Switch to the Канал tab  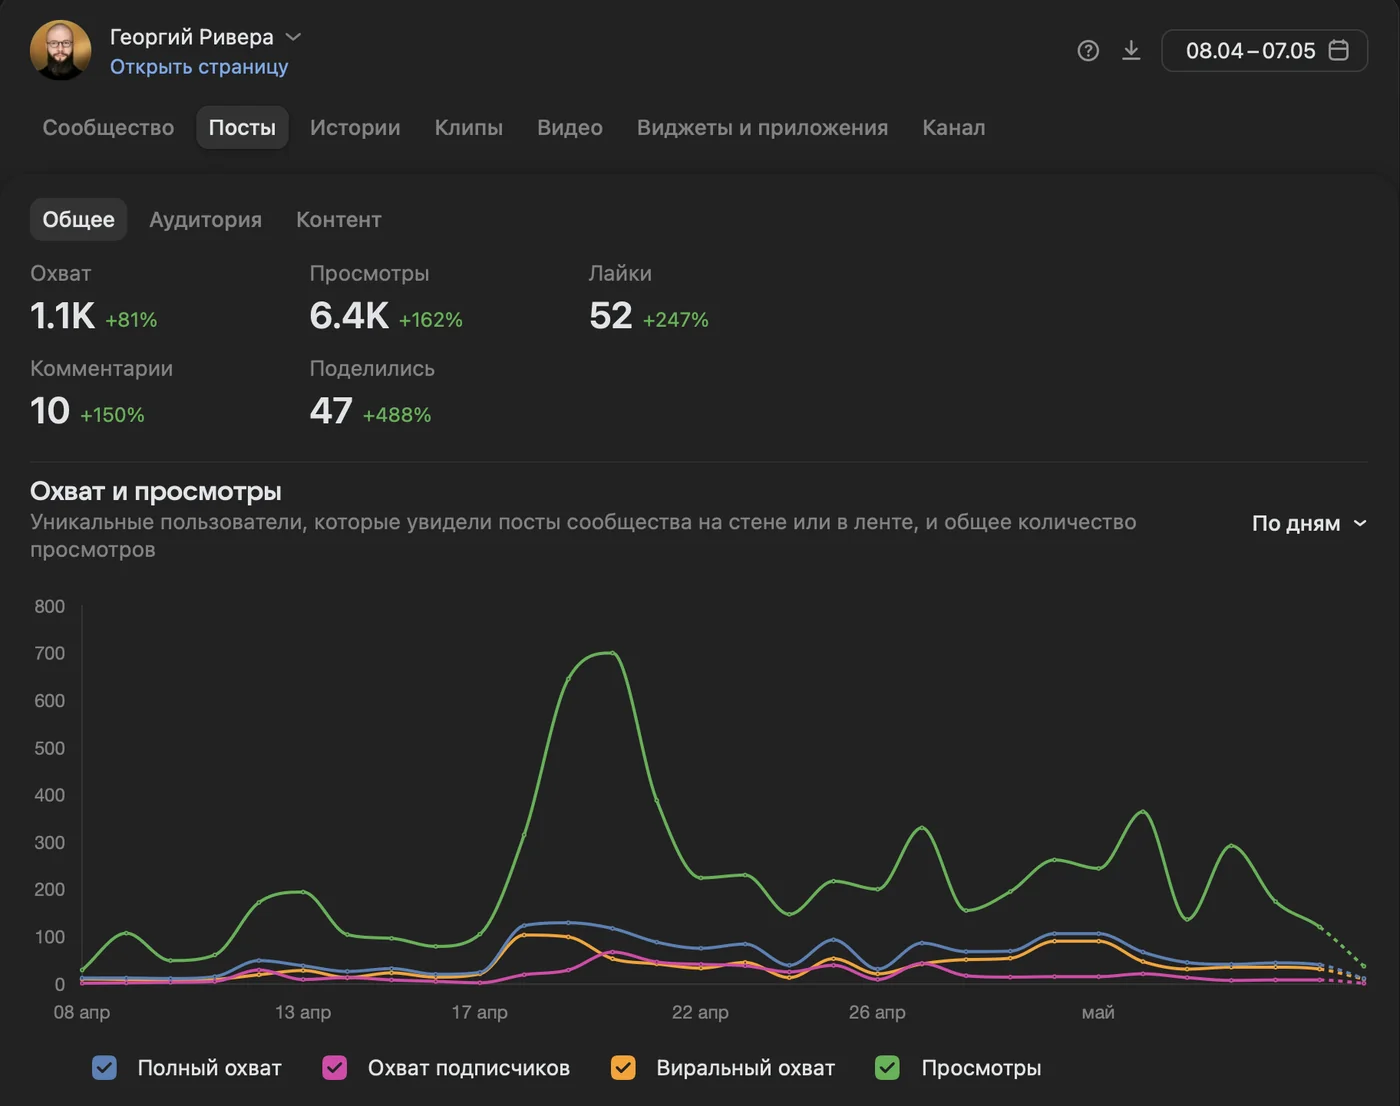pyautogui.click(x=954, y=128)
